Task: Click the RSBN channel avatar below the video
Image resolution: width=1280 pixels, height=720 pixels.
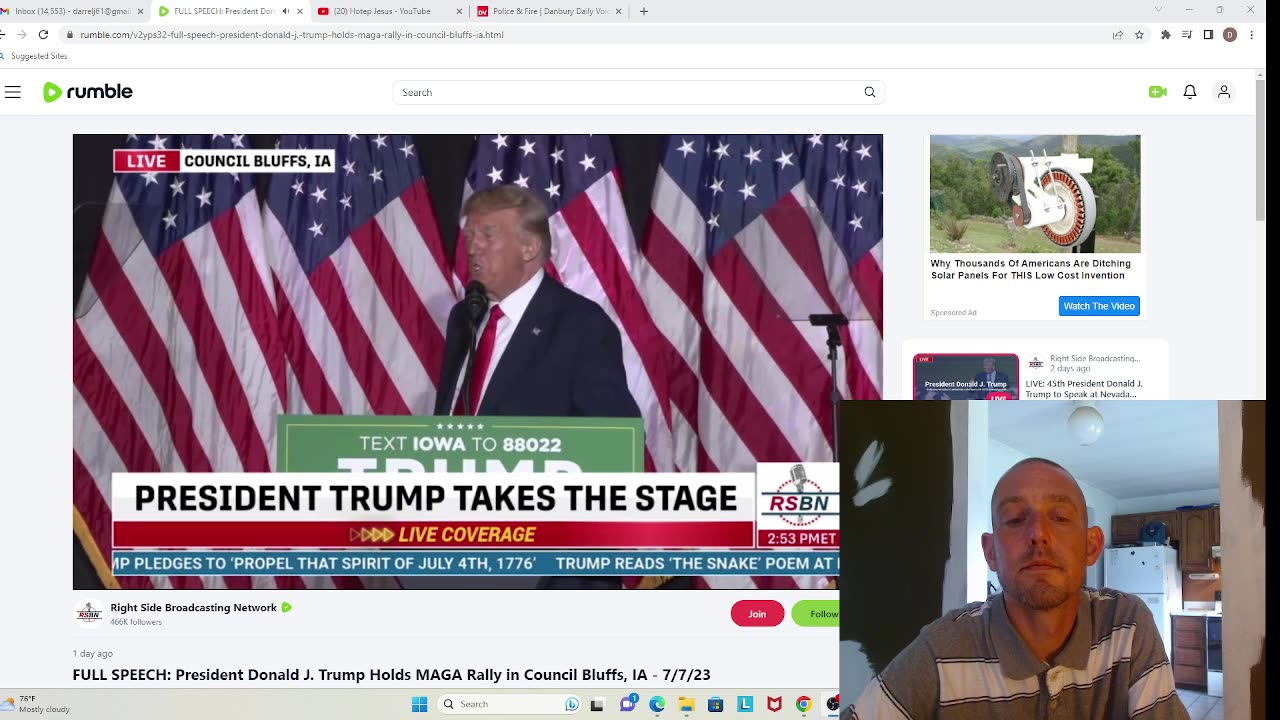Action: (89, 613)
